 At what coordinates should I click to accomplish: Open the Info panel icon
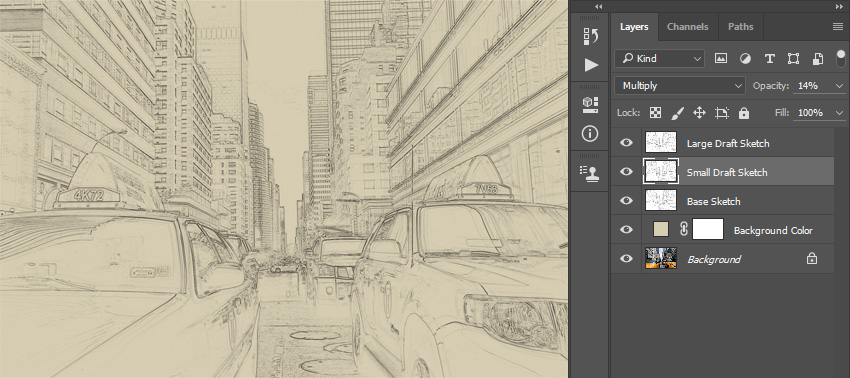[x=590, y=133]
